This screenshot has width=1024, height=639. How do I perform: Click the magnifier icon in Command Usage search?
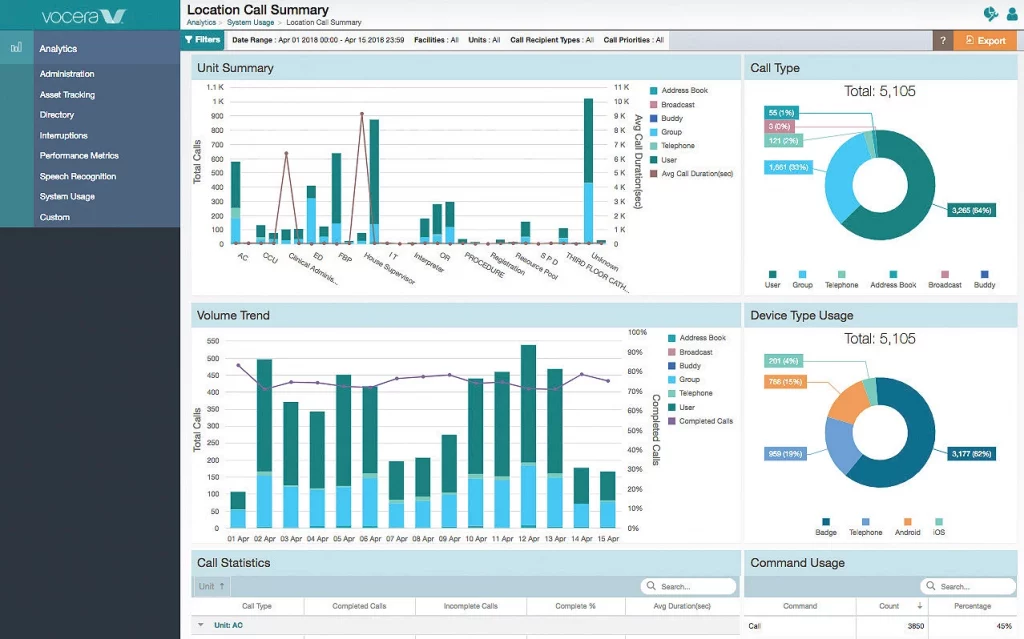(x=930, y=586)
